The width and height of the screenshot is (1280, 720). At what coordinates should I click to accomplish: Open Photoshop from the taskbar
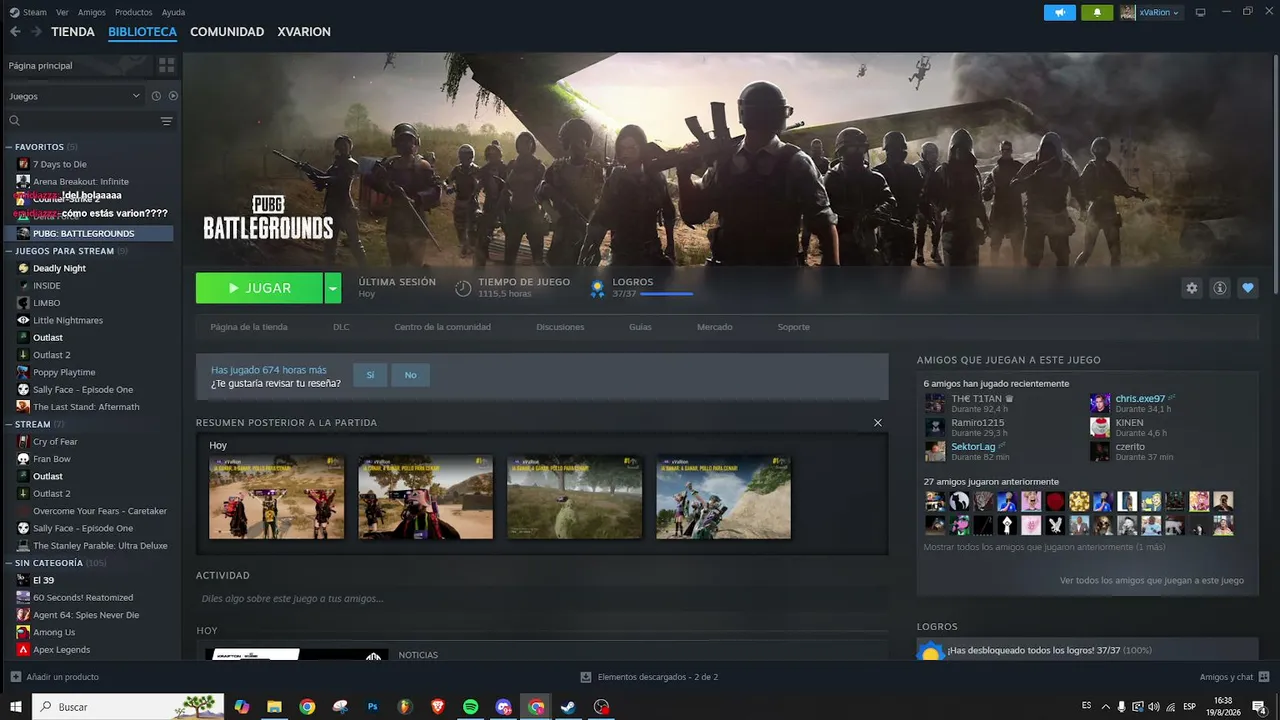click(373, 707)
